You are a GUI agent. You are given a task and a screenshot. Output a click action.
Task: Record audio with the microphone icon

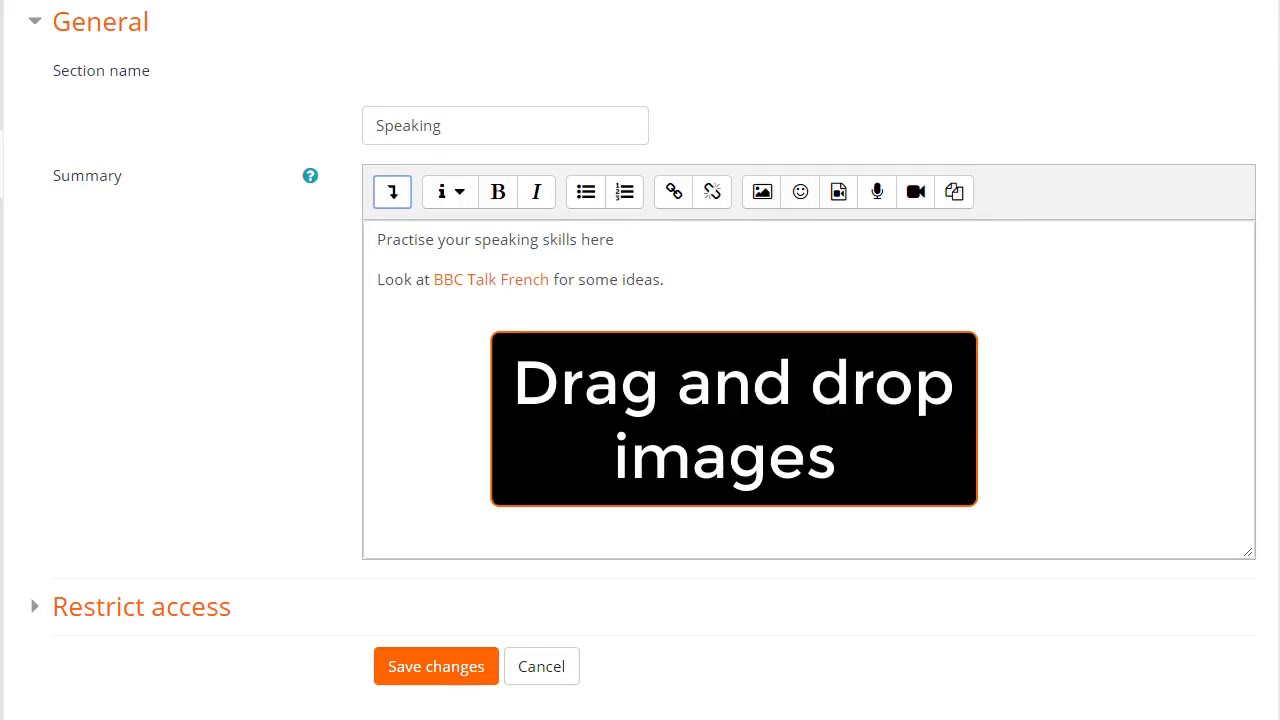[877, 192]
